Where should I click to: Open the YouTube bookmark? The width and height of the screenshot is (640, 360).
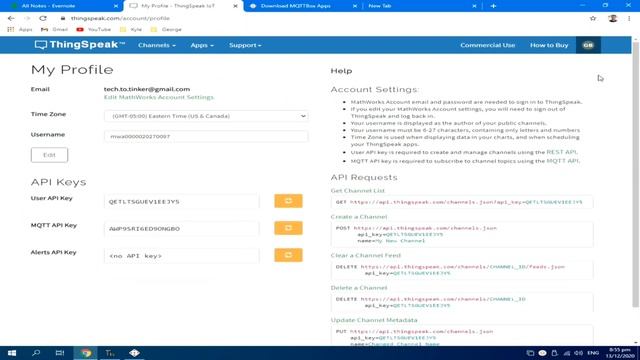[93, 29]
